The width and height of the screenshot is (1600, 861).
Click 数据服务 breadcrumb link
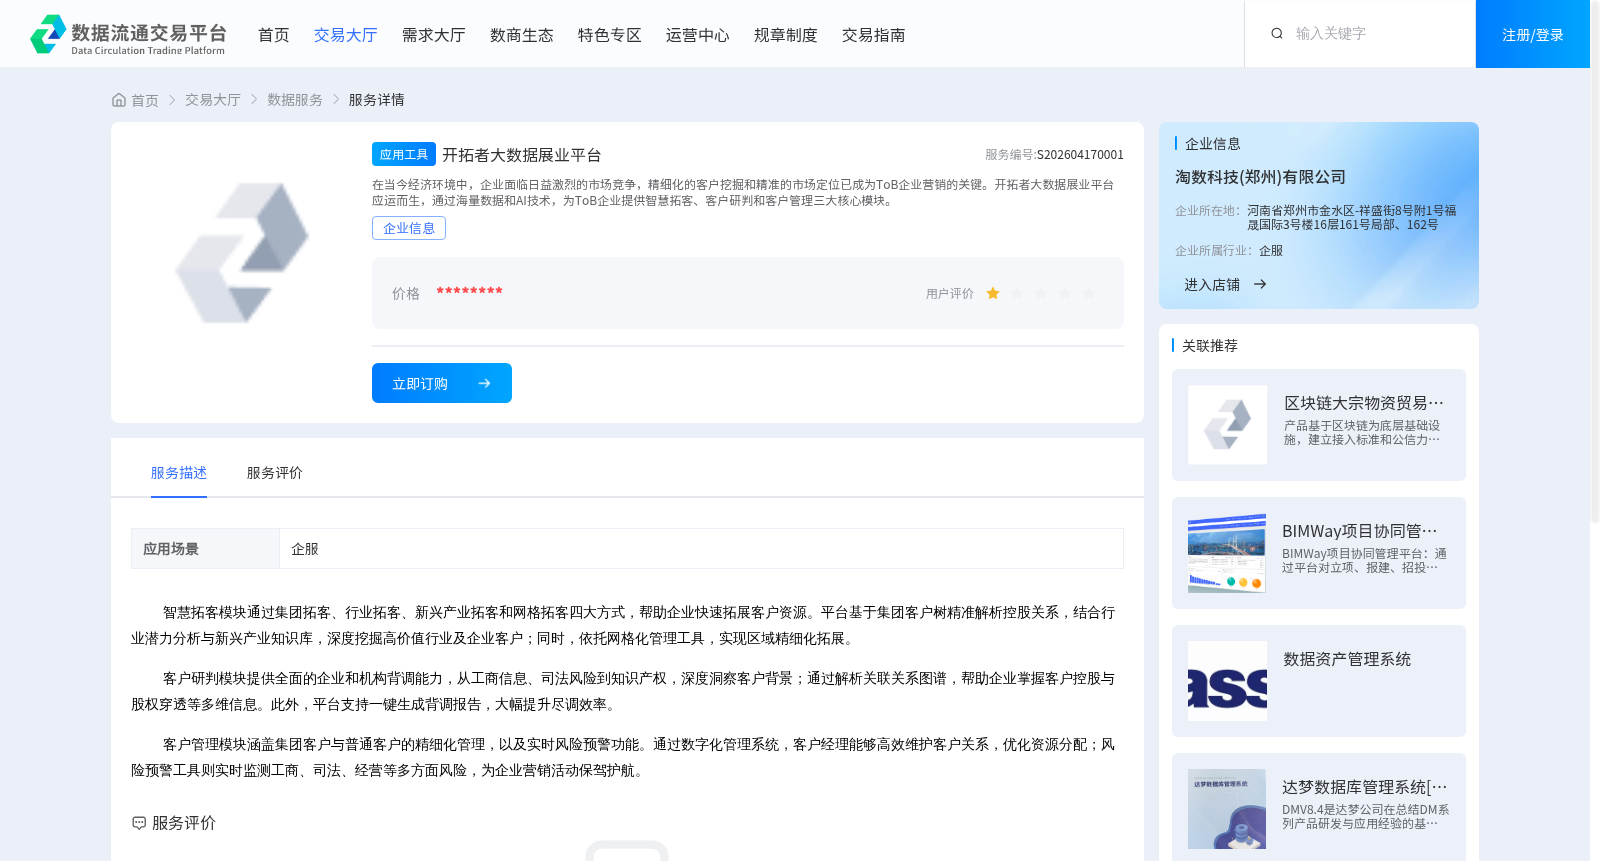pos(295,100)
